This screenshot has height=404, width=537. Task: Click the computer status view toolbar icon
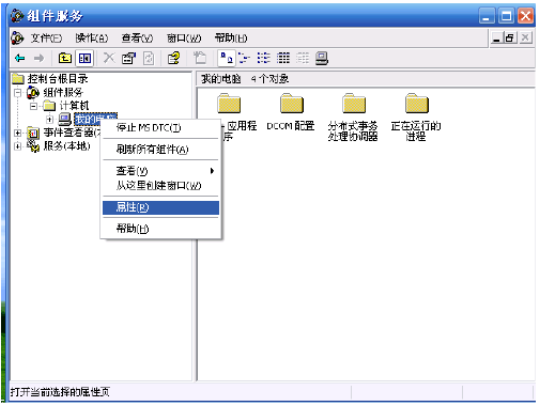(x=322, y=58)
